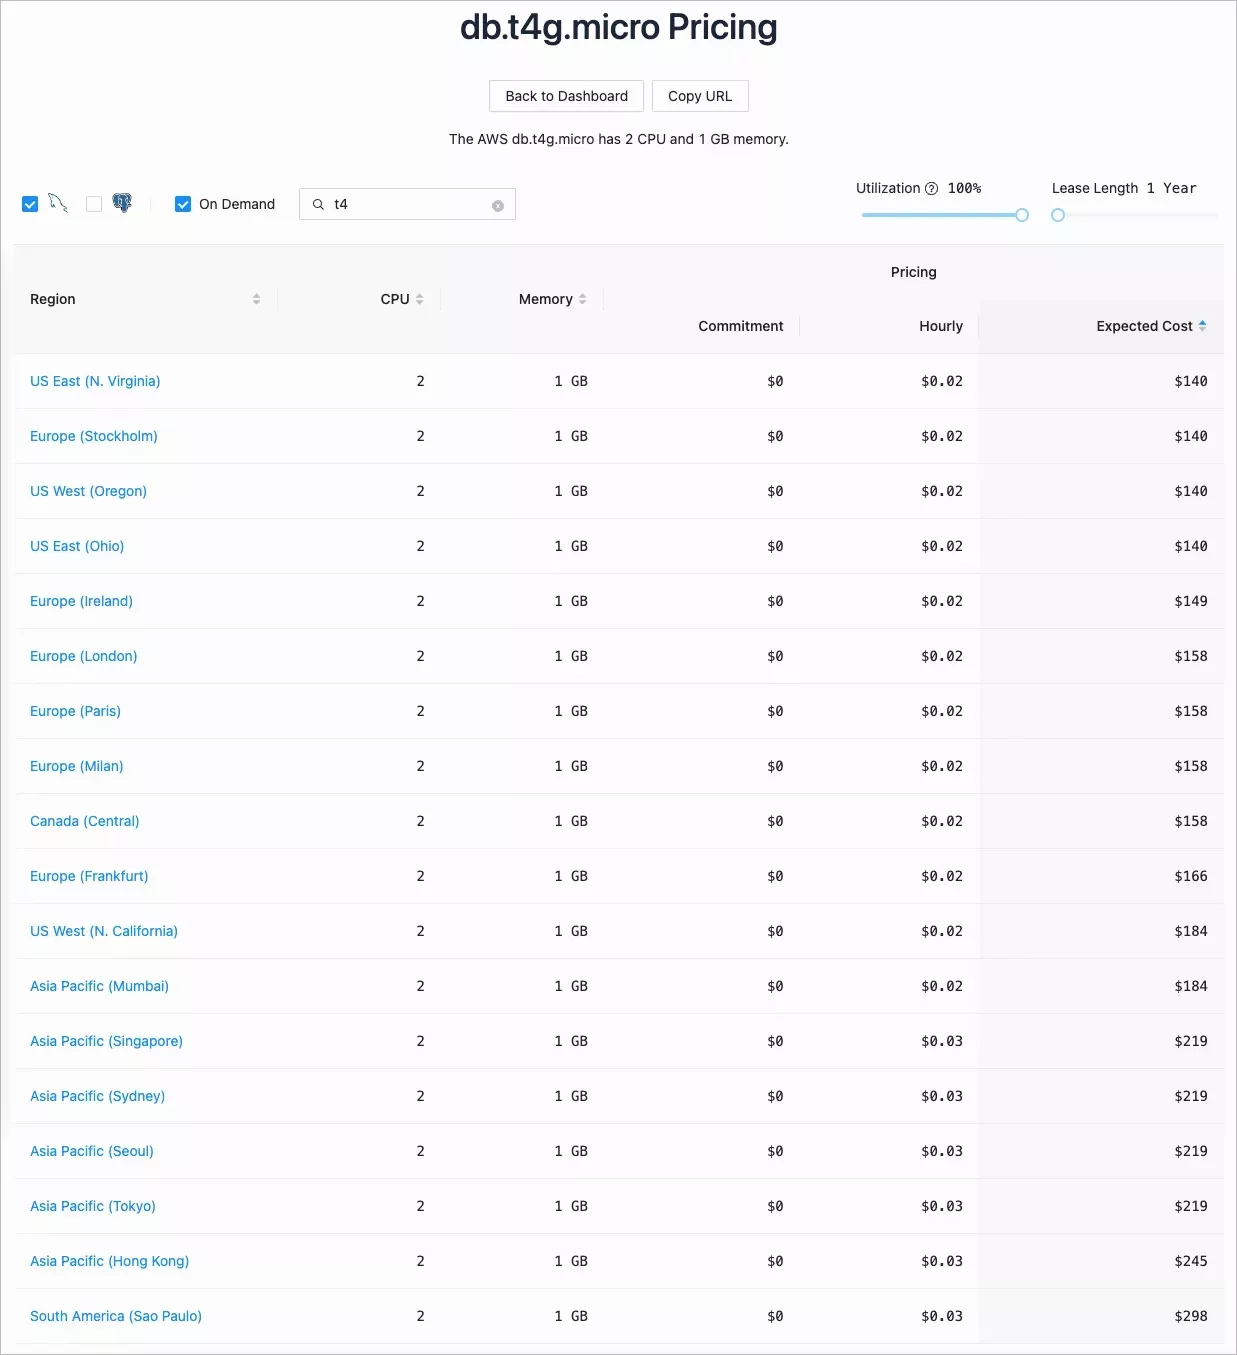Viewport: 1237px width, 1355px height.
Task: Click the MySQL dolphin icon
Action: (x=58, y=203)
